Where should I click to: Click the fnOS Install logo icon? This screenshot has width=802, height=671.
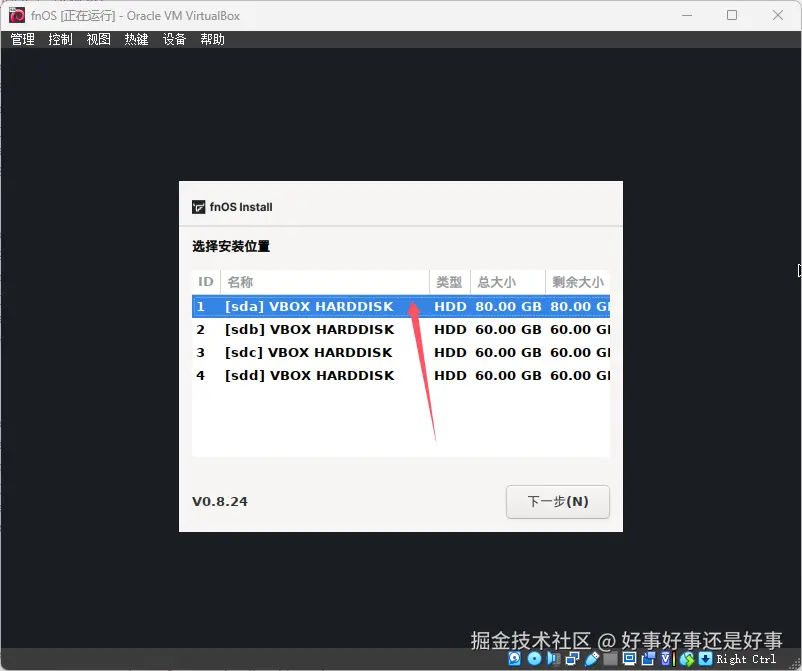click(x=198, y=207)
